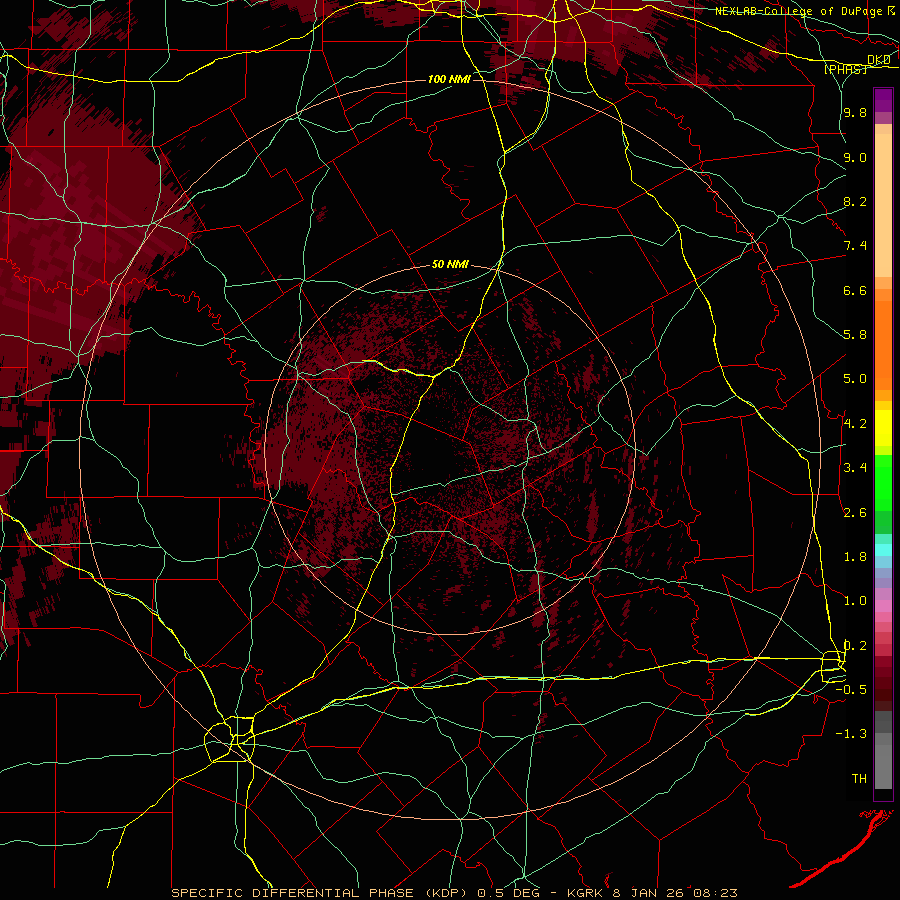
Task: Click the TH threshold label on the scale
Action: tap(859, 778)
